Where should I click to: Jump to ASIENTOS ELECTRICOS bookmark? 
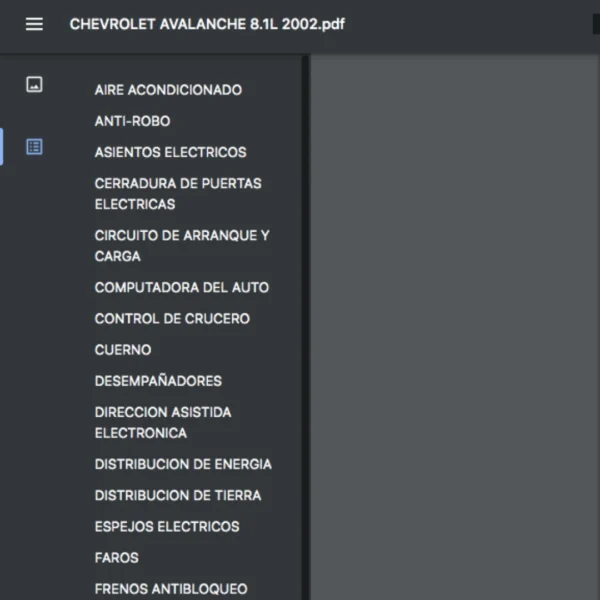pos(170,152)
